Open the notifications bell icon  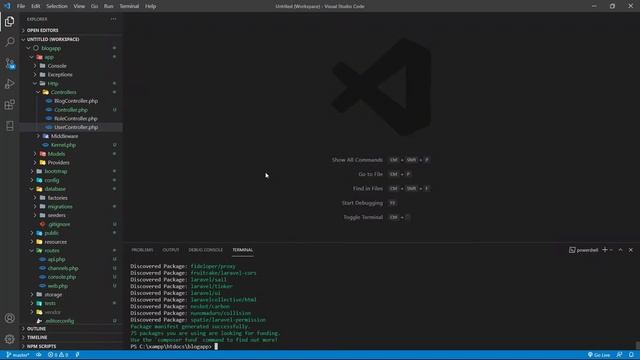pyautogui.click(x=631, y=355)
